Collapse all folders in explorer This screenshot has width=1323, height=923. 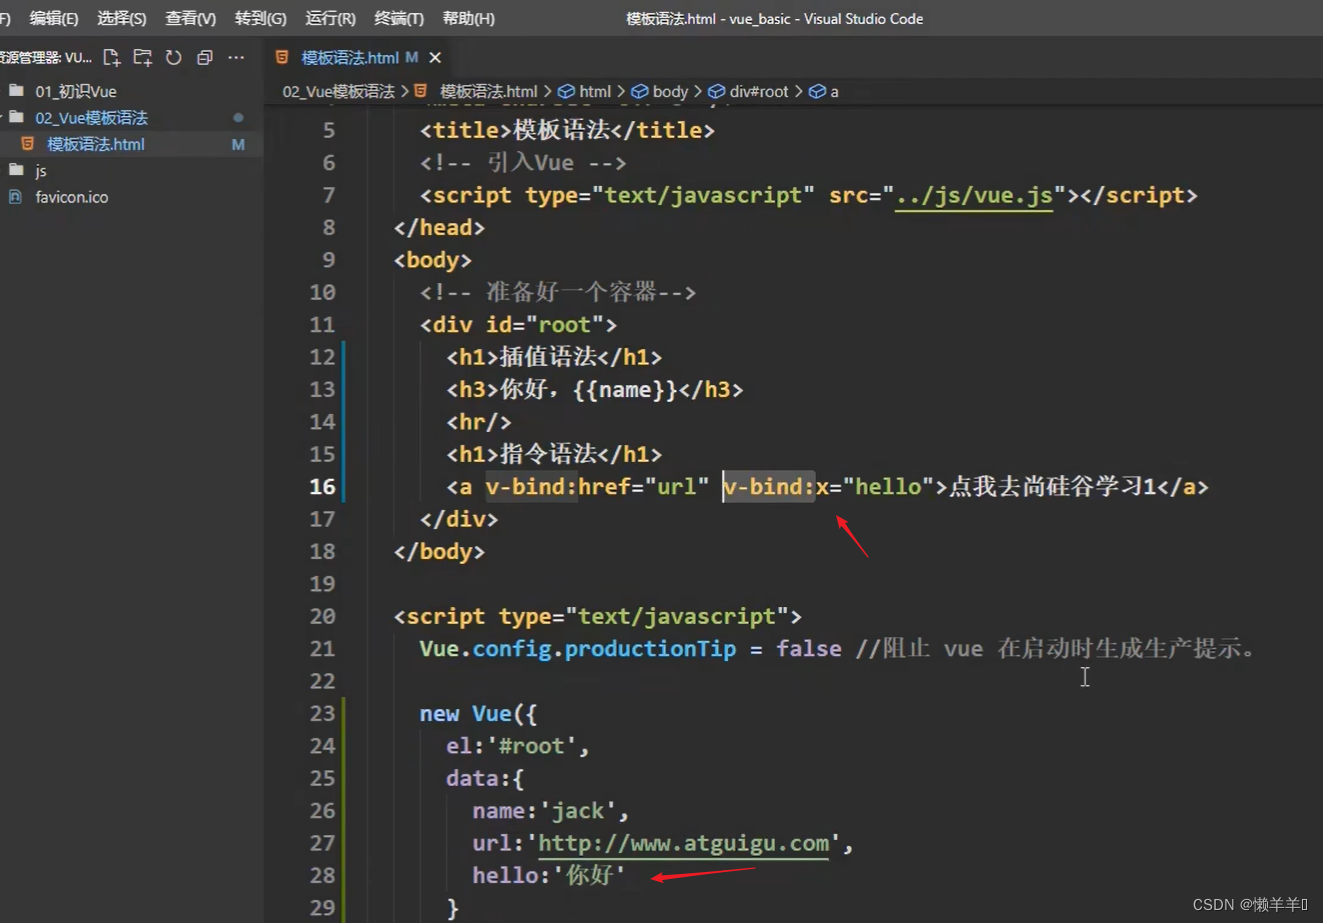pyautogui.click(x=205, y=58)
